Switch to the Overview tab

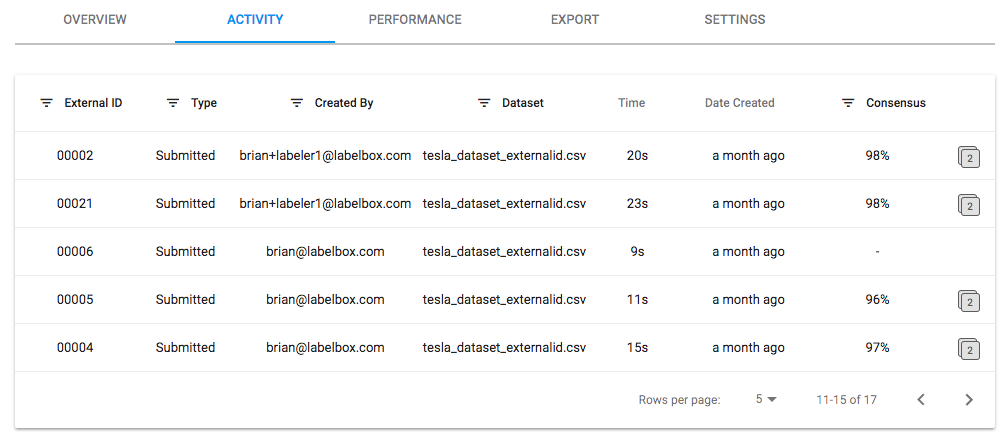click(95, 20)
